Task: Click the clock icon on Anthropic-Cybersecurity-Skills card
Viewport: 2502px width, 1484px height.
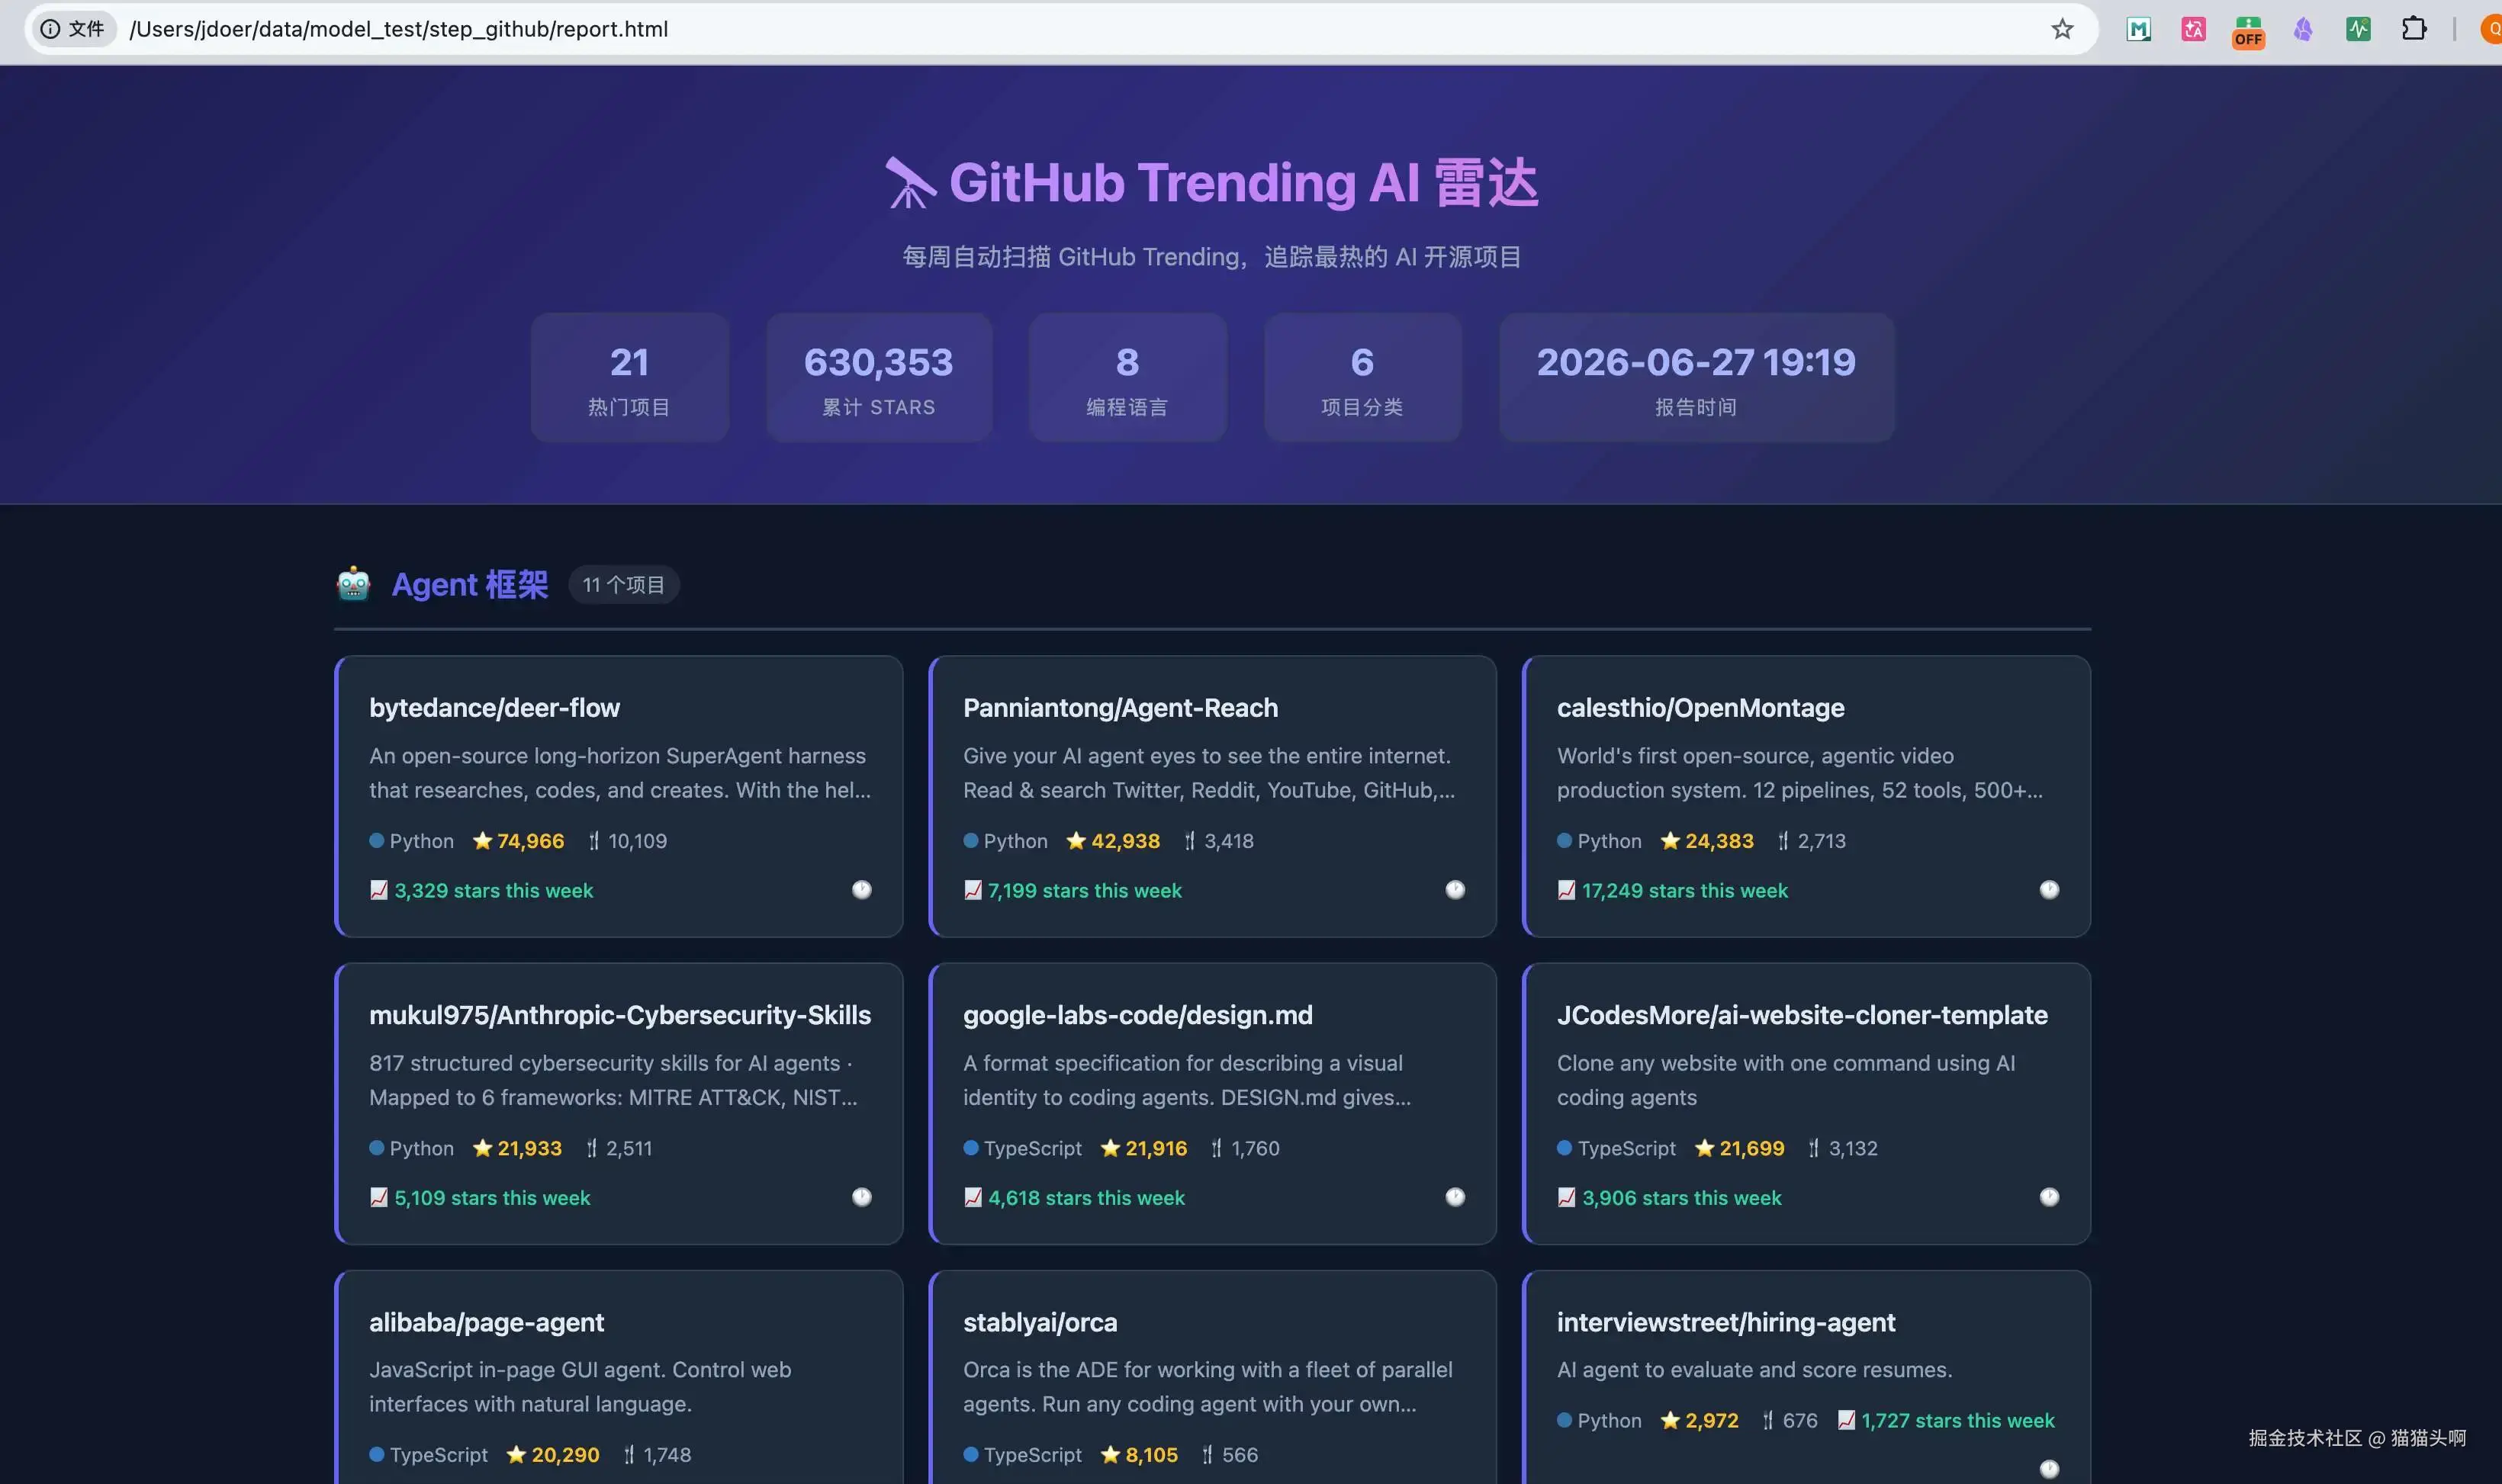Action: click(862, 1197)
